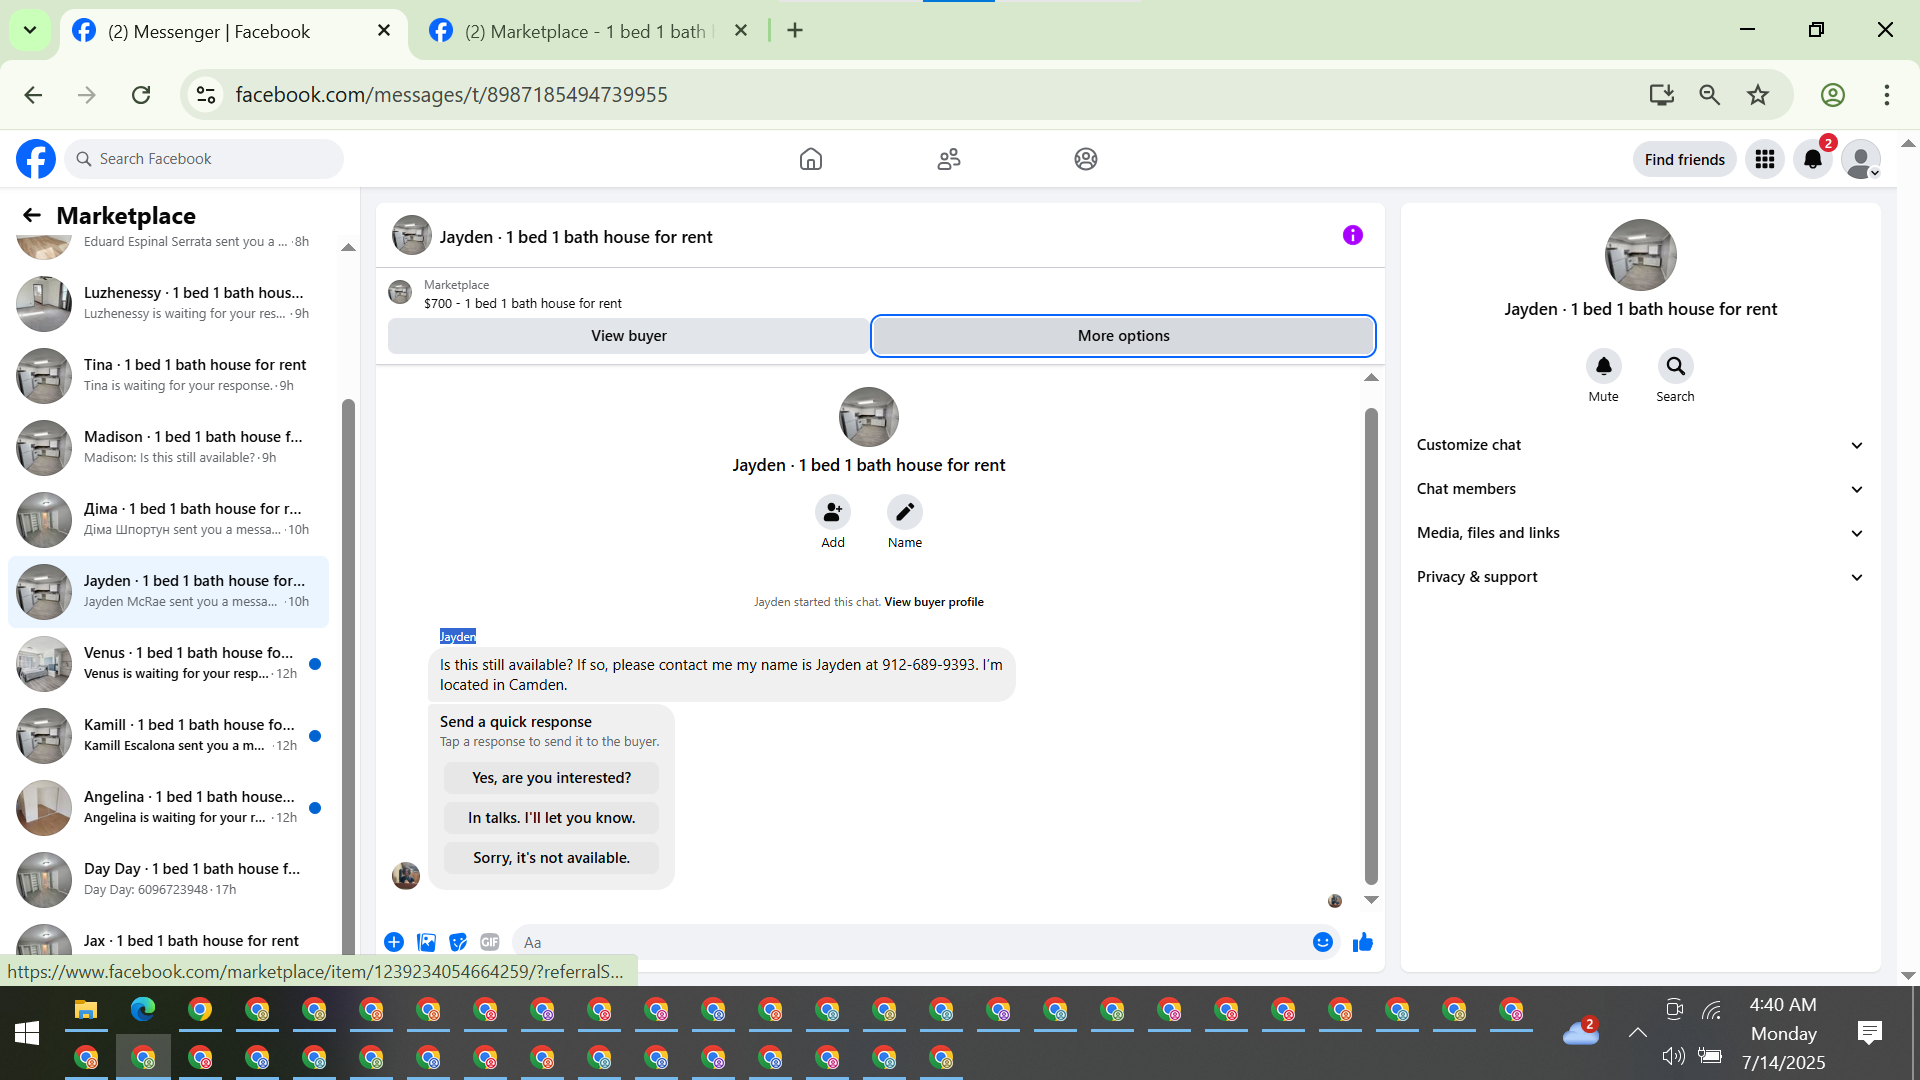Click the thumbs-up like icon

tap(1362, 942)
